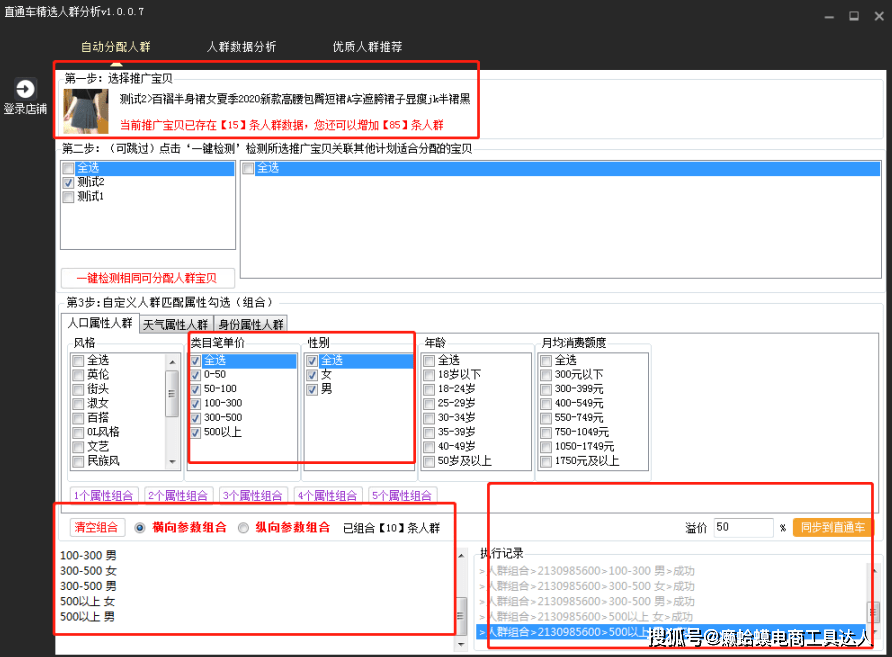Uncheck the 0-50 price range

coord(195,374)
